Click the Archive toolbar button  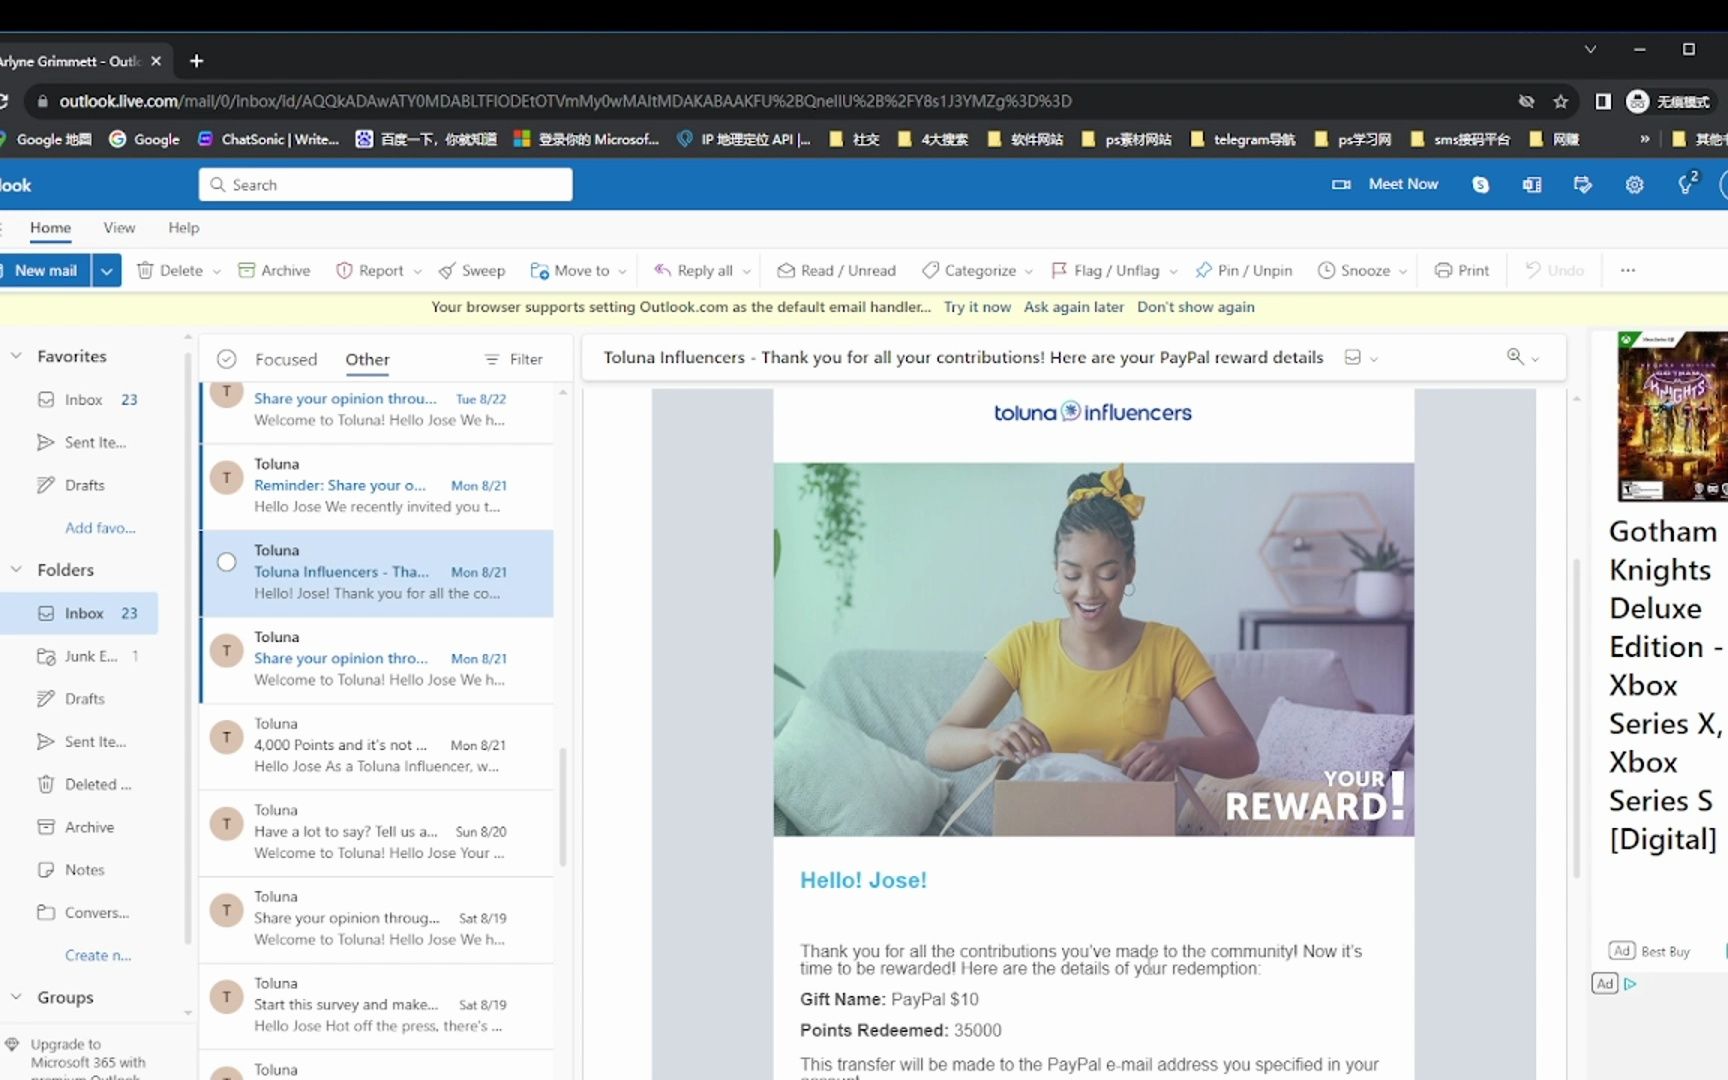[274, 270]
